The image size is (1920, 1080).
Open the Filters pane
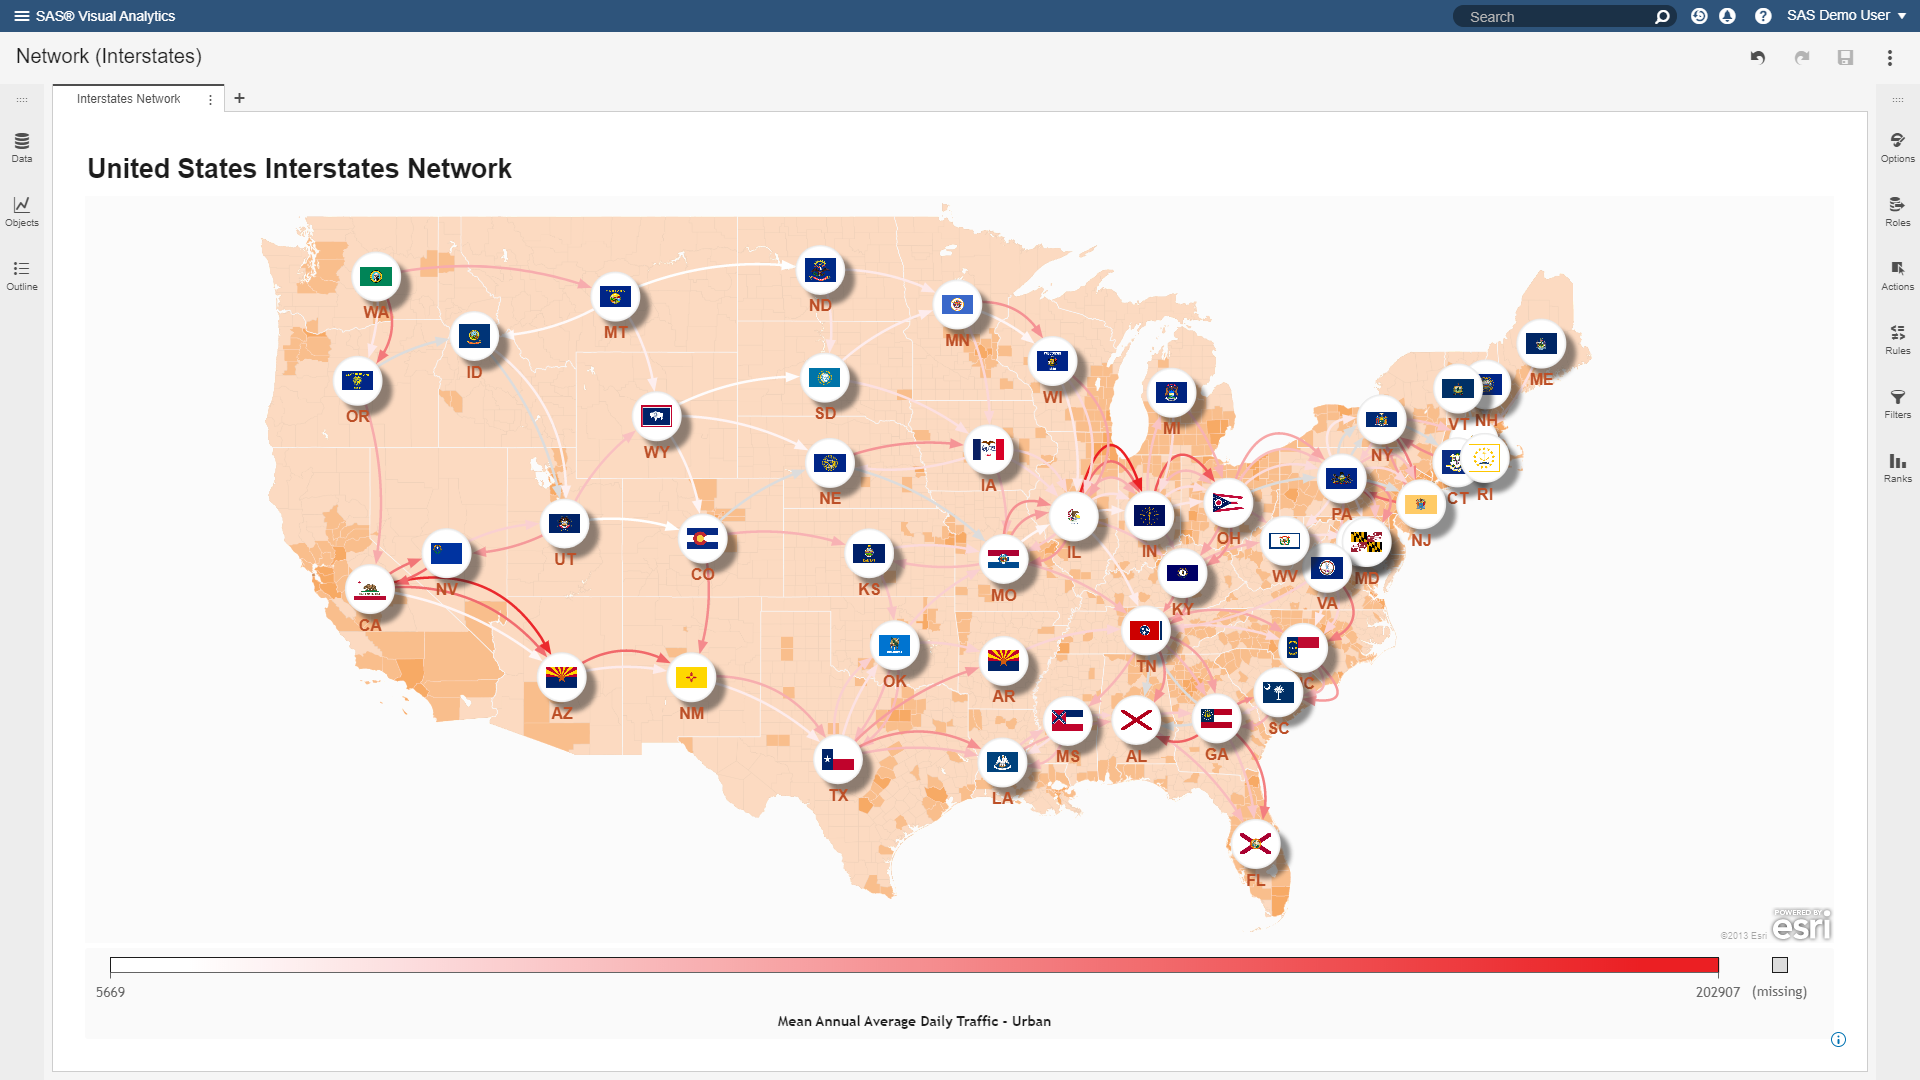(1897, 403)
